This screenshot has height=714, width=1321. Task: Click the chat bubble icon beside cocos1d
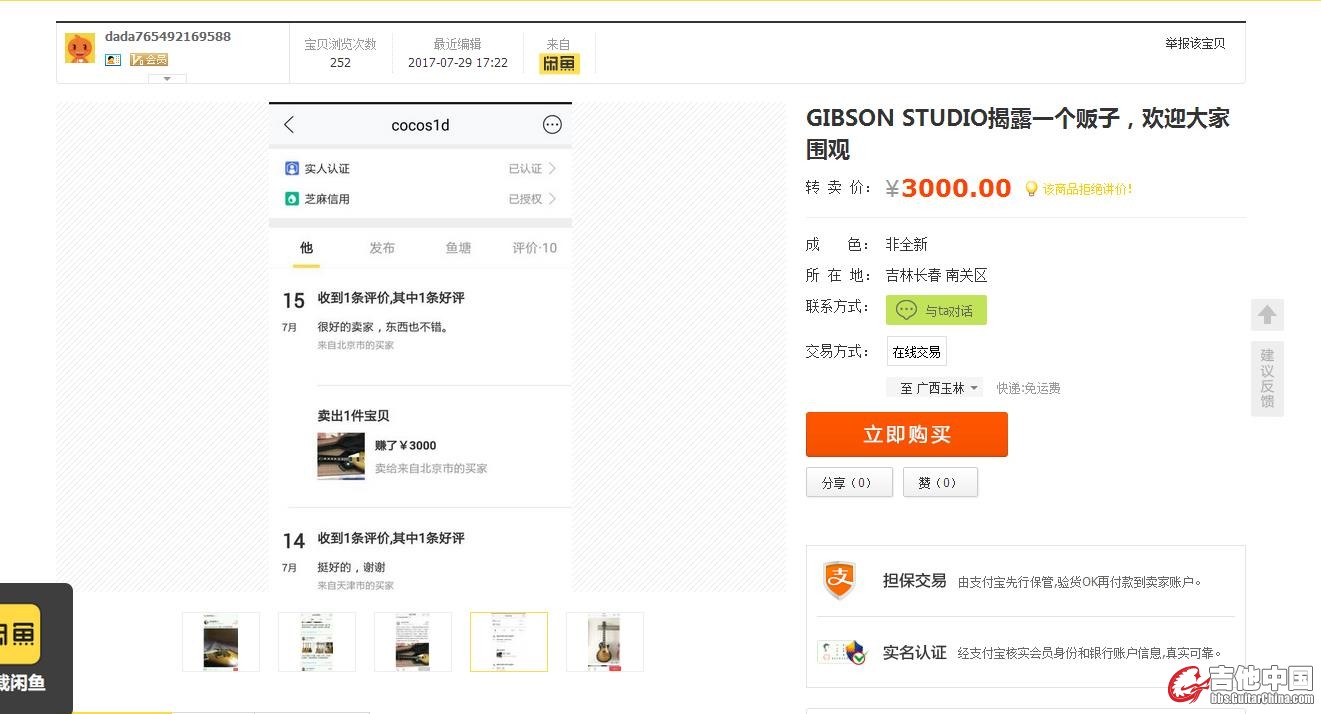[552, 125]
